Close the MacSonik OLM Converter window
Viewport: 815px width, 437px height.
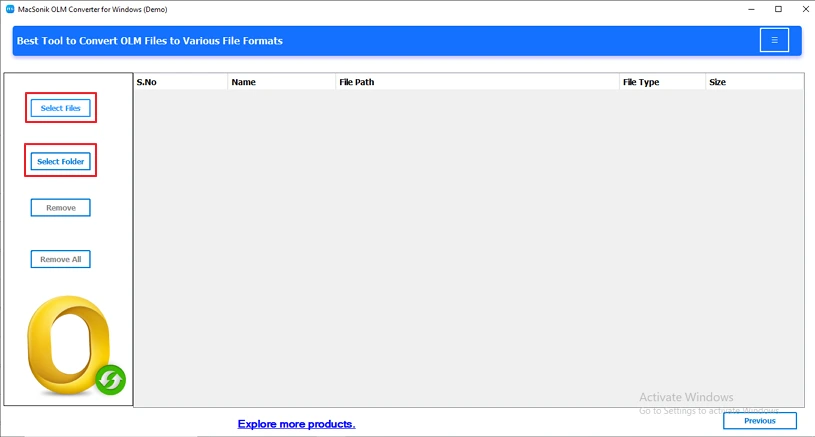click(x=805, y=9)
